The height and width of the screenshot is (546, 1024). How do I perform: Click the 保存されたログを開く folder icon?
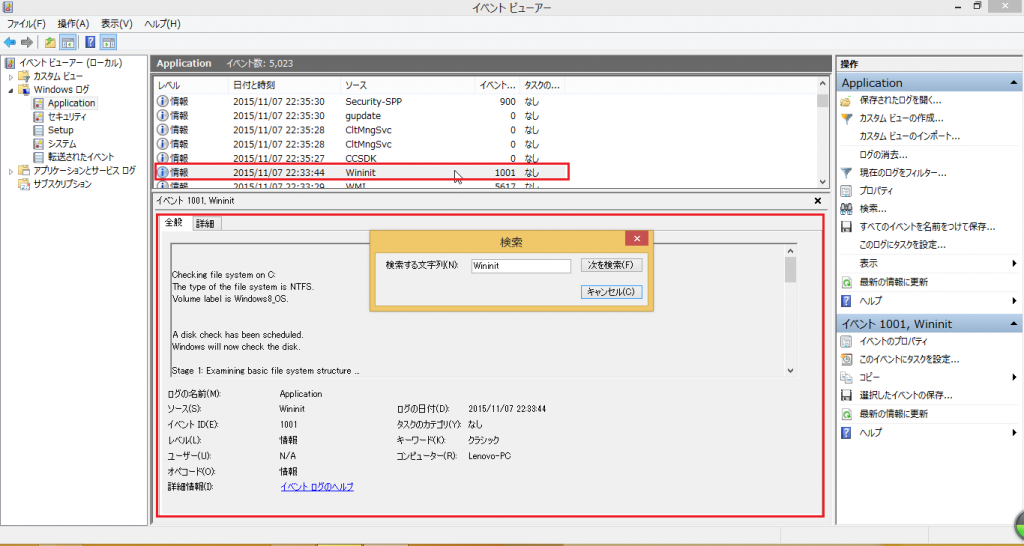point(847,101)
